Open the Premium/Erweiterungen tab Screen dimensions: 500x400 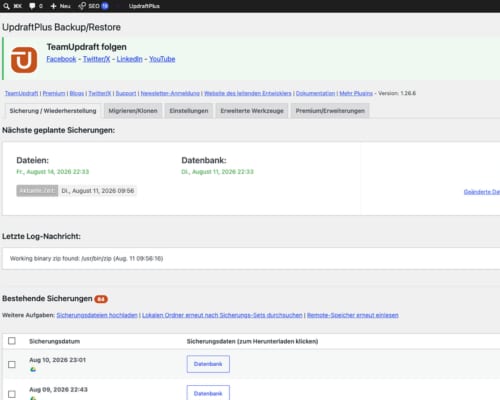coord(330,111)
